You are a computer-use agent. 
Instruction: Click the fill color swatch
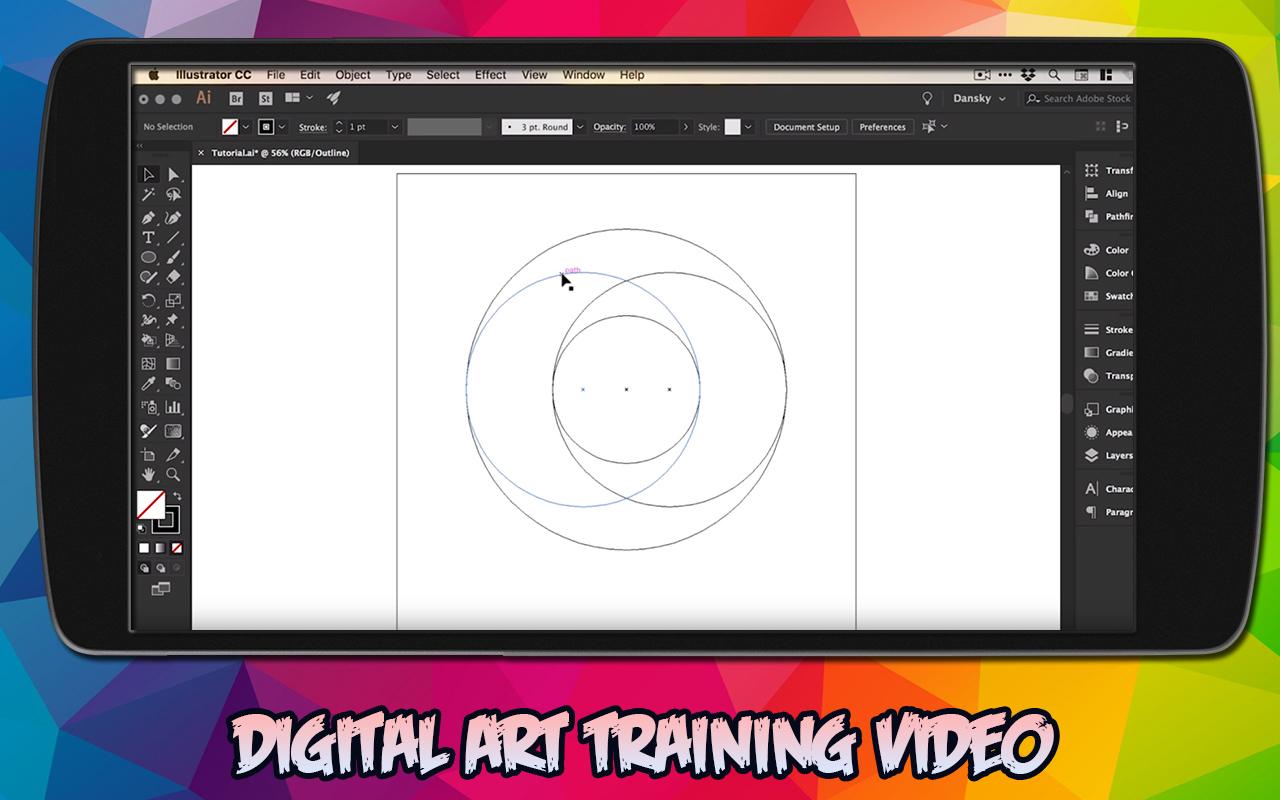pos(150,504)
